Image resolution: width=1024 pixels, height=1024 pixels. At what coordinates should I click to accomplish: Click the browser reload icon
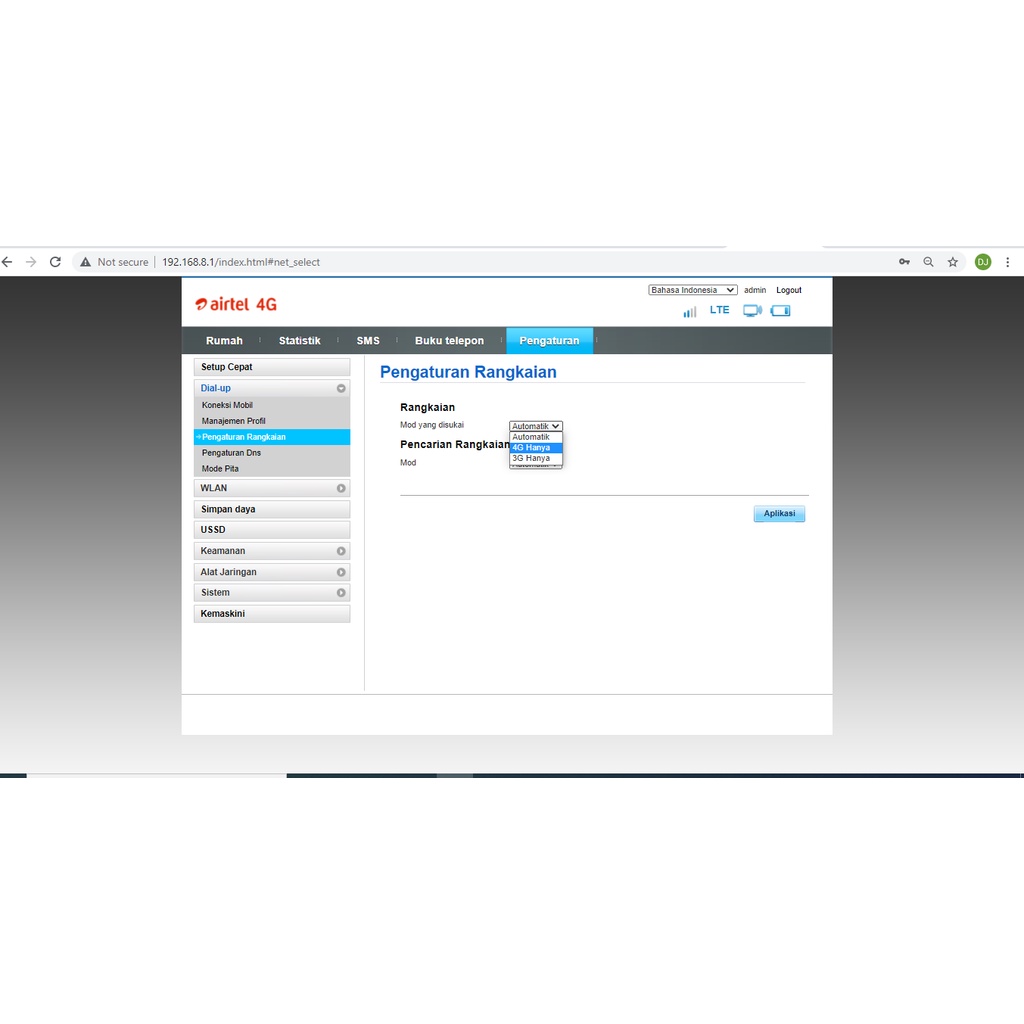pos(55,262)
